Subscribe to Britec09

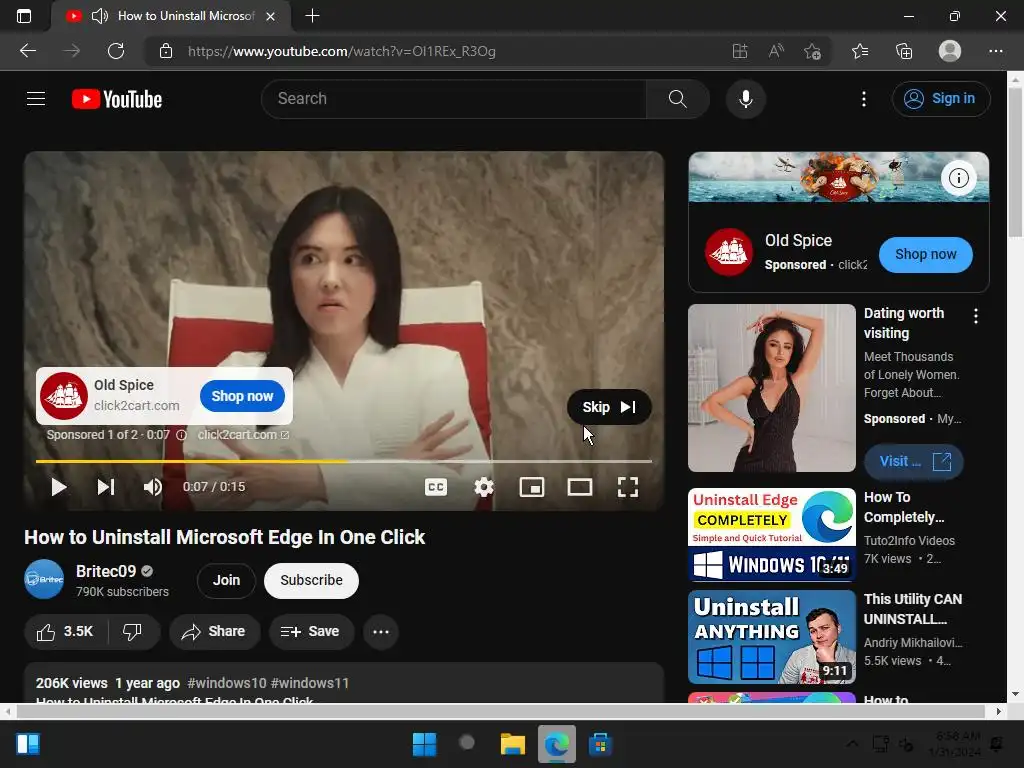[x=311, y=581]
